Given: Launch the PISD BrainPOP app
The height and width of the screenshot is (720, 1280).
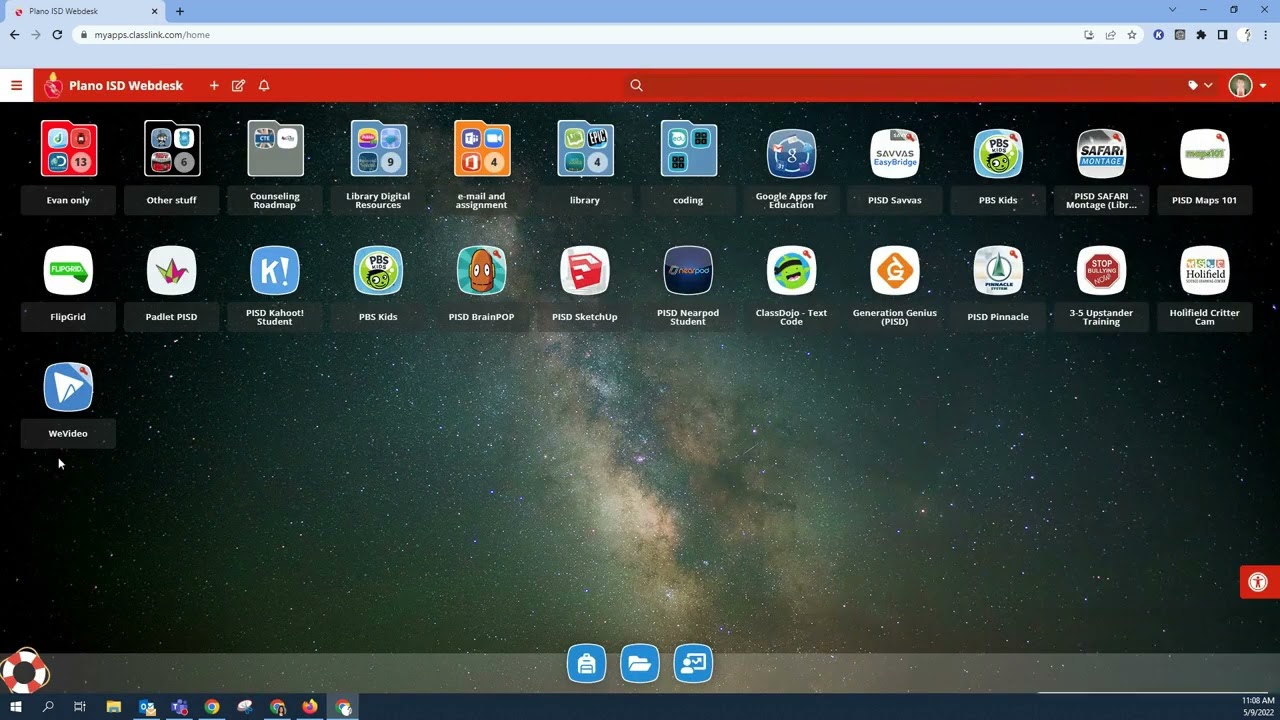Looking at the screenshot, I should tap(482, 271).
